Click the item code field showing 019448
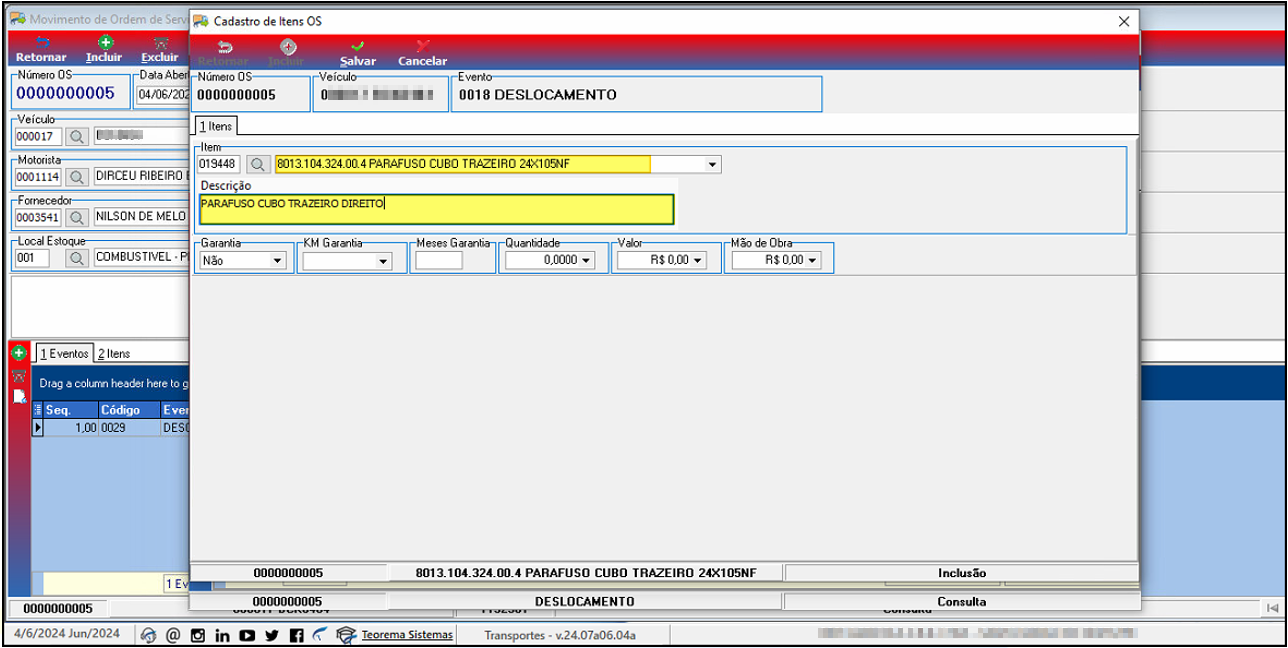Viewport: 1288px width, 648px height. [218, 164]
